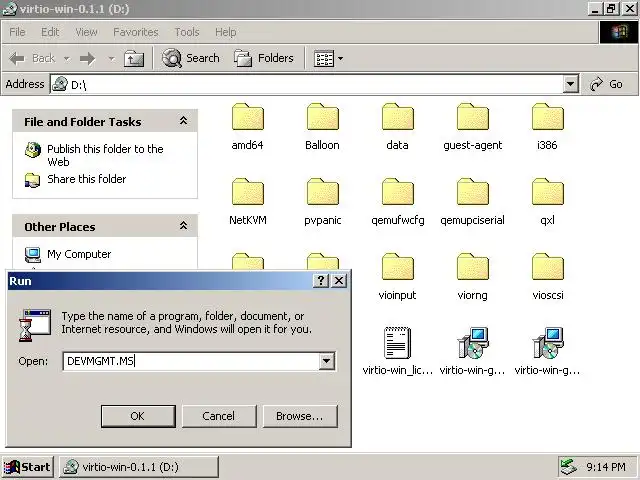Click the Back arrow toolbar button
The width and height of the screenshot is (640, 480).
(x=31, y=58)
